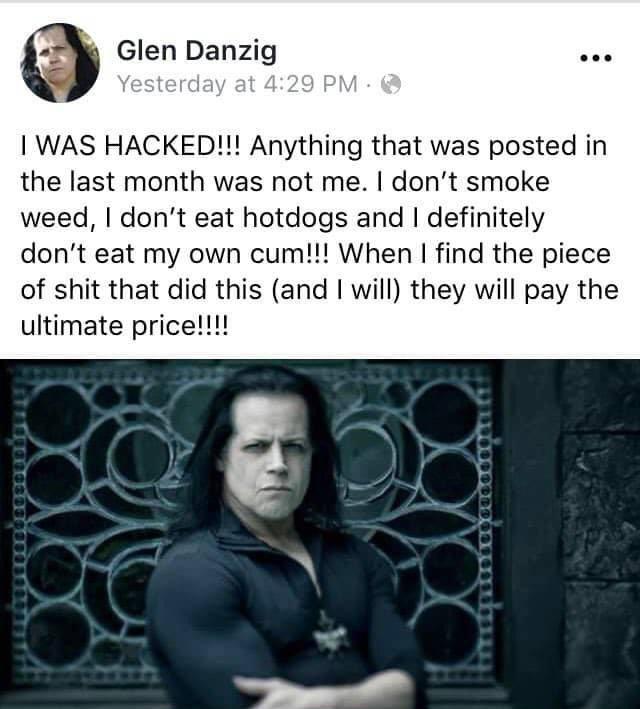Click the globe public audience icon
640x709 pixels.
[391, 84]
